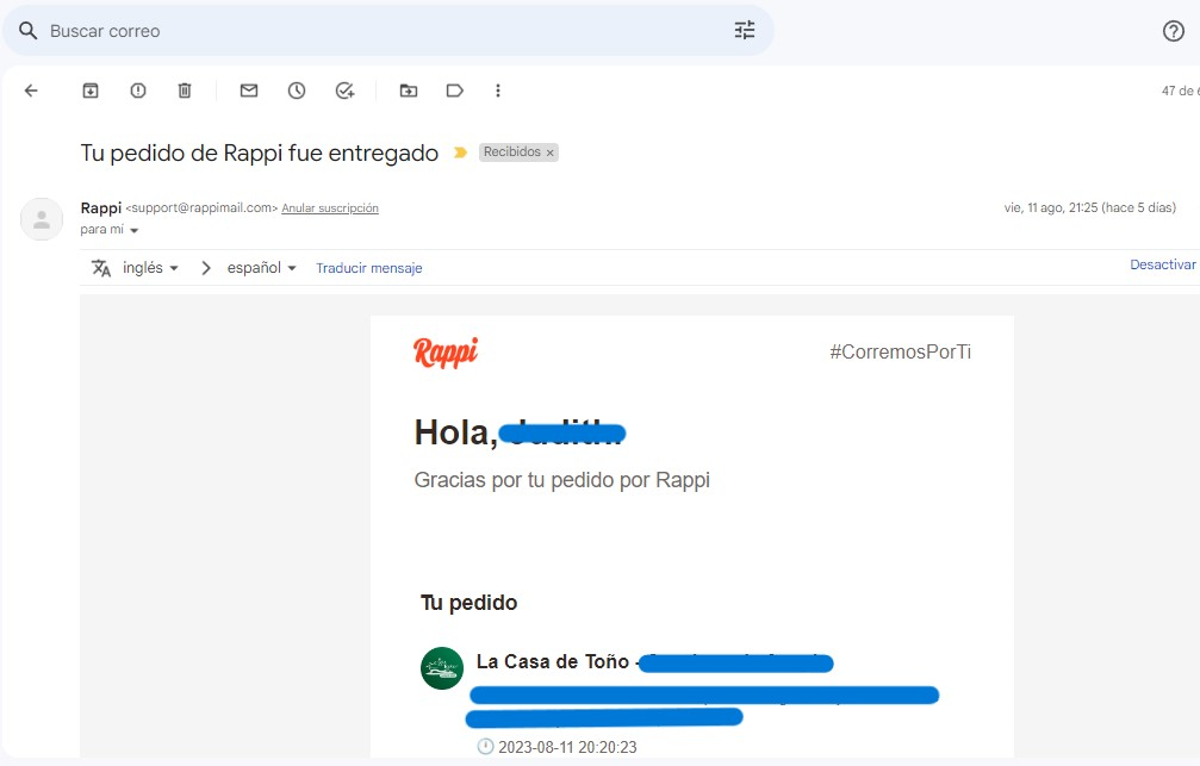The width and height of the screenshot is (1200, 766).
Task: Click the La Casa de Toño logo
Action: [442, 669]
